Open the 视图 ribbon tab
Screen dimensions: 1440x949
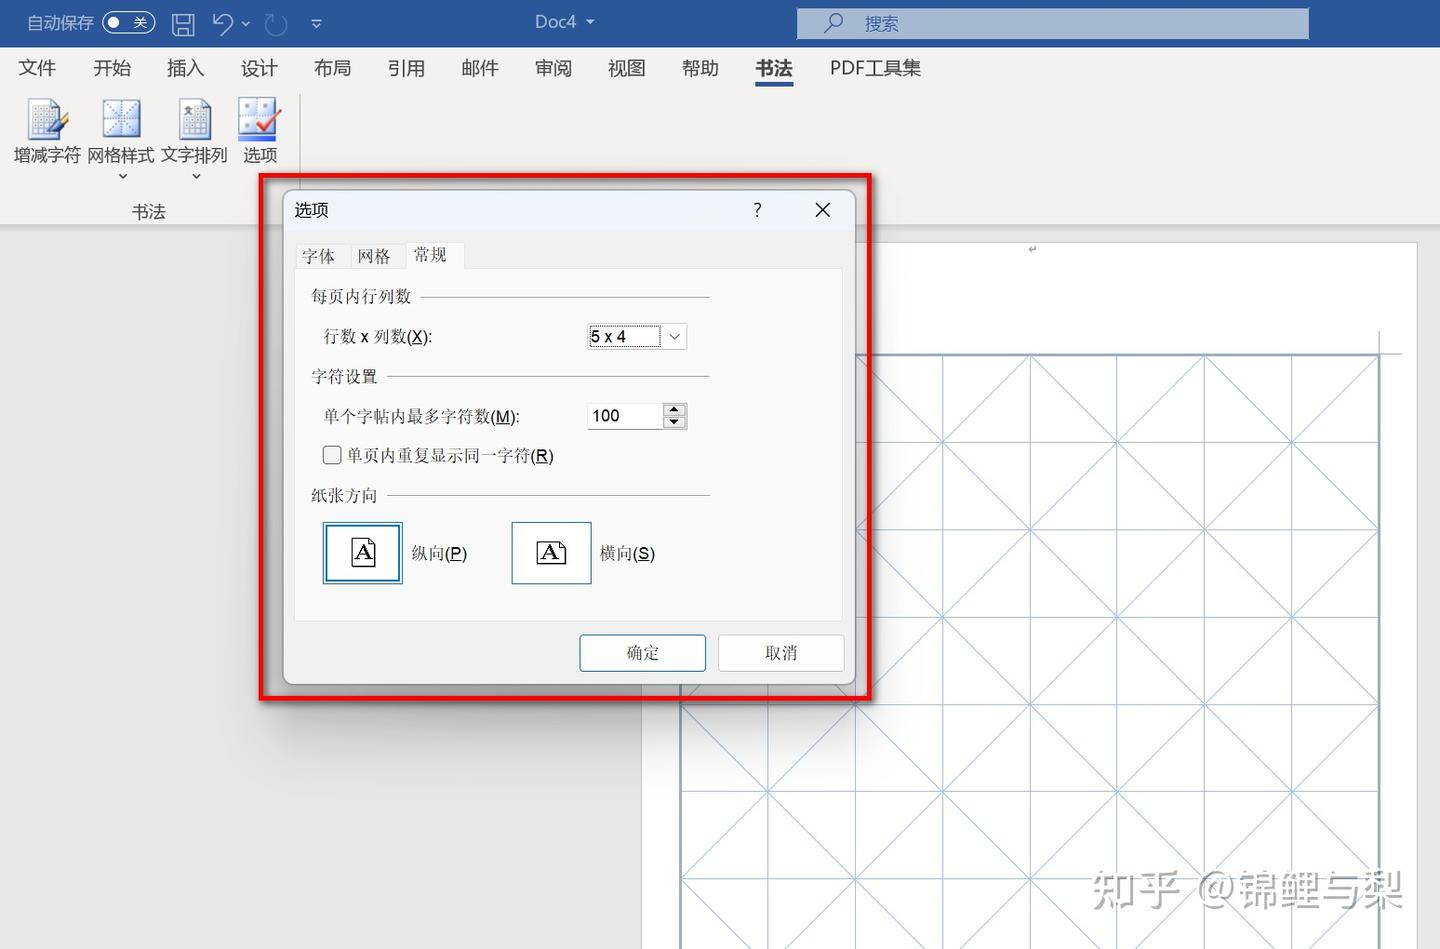coord(627,68)
